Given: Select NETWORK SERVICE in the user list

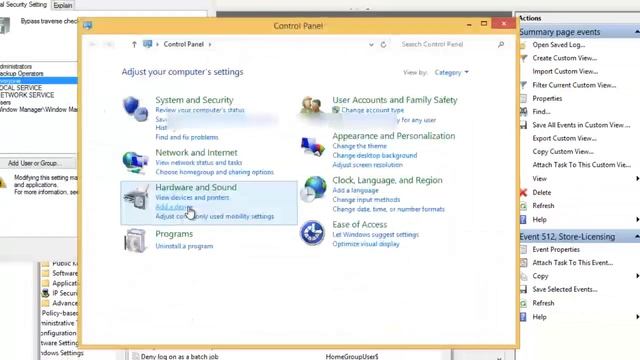Looking at the screenshot, I should pyautogui.click(x=27, y=95).
